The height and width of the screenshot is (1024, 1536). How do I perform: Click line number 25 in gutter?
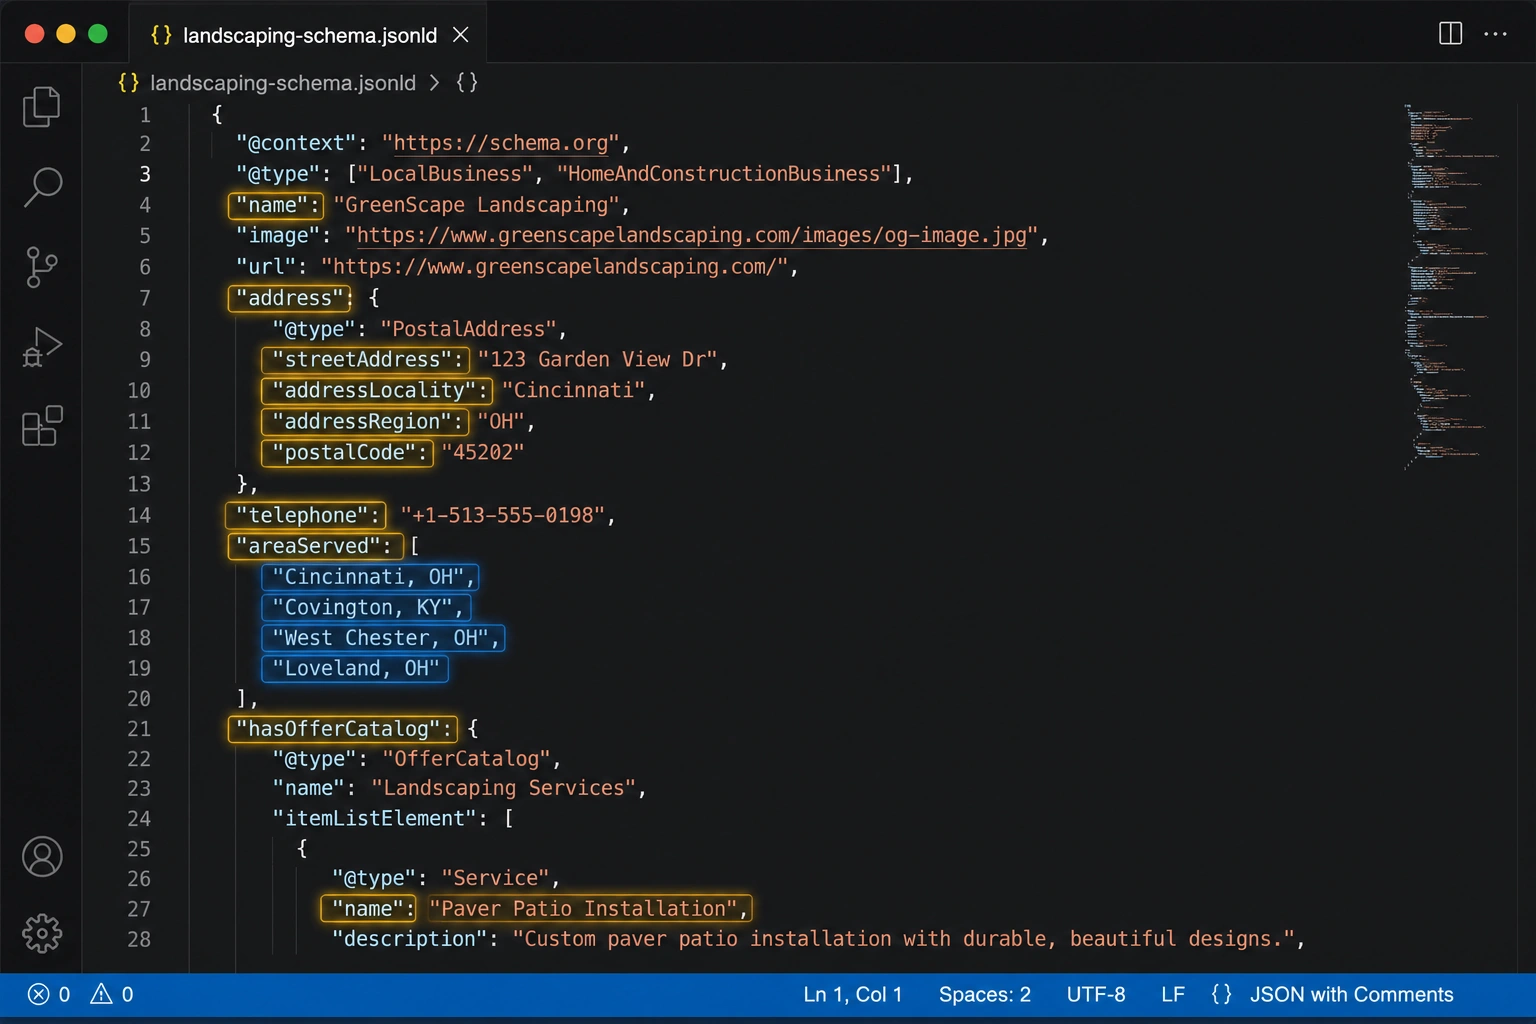pyautogui.click(x=139, y=849)
